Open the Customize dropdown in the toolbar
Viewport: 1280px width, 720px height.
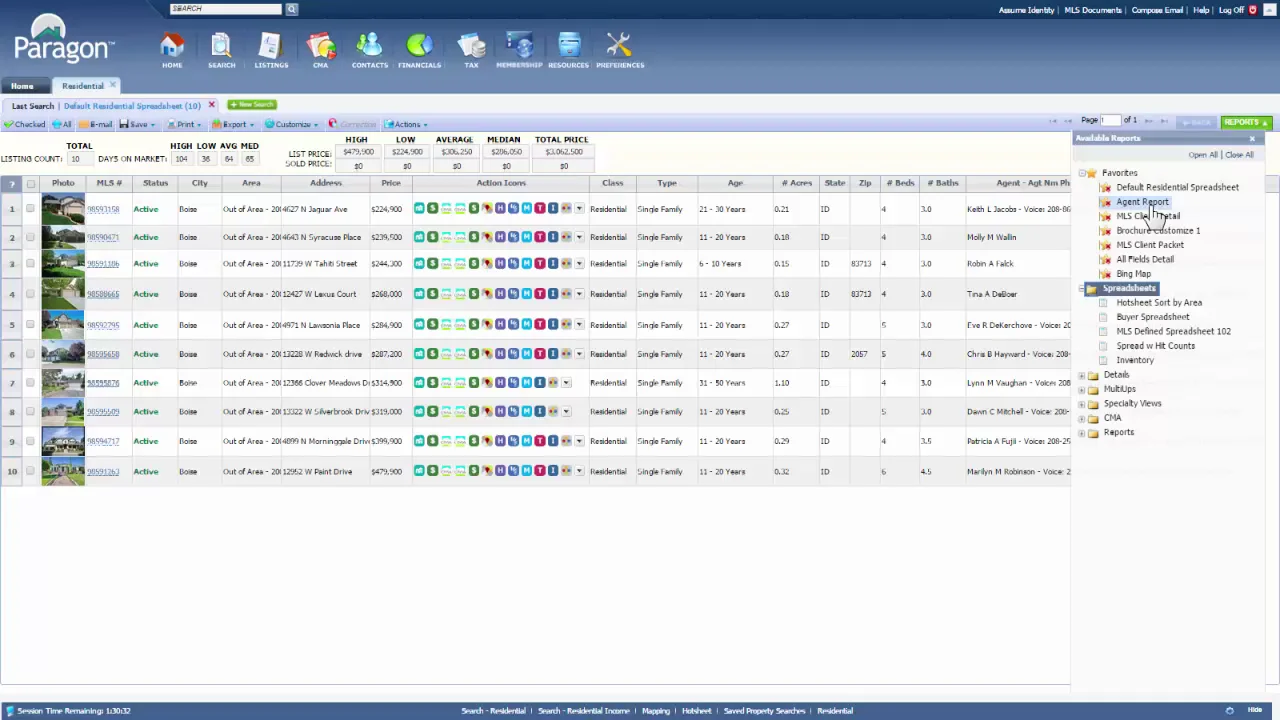point(292,124)
